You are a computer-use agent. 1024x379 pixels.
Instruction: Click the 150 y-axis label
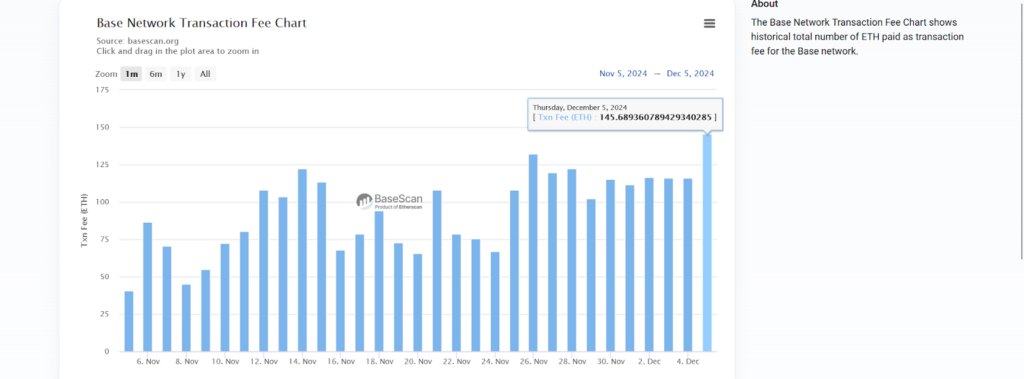[103, 127]
